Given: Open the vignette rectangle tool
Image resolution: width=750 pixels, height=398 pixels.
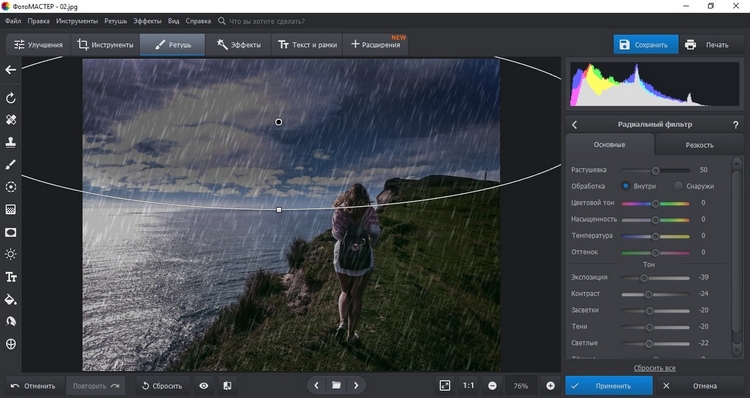Looking at the screenshot, I should click(x=11, y=232).
